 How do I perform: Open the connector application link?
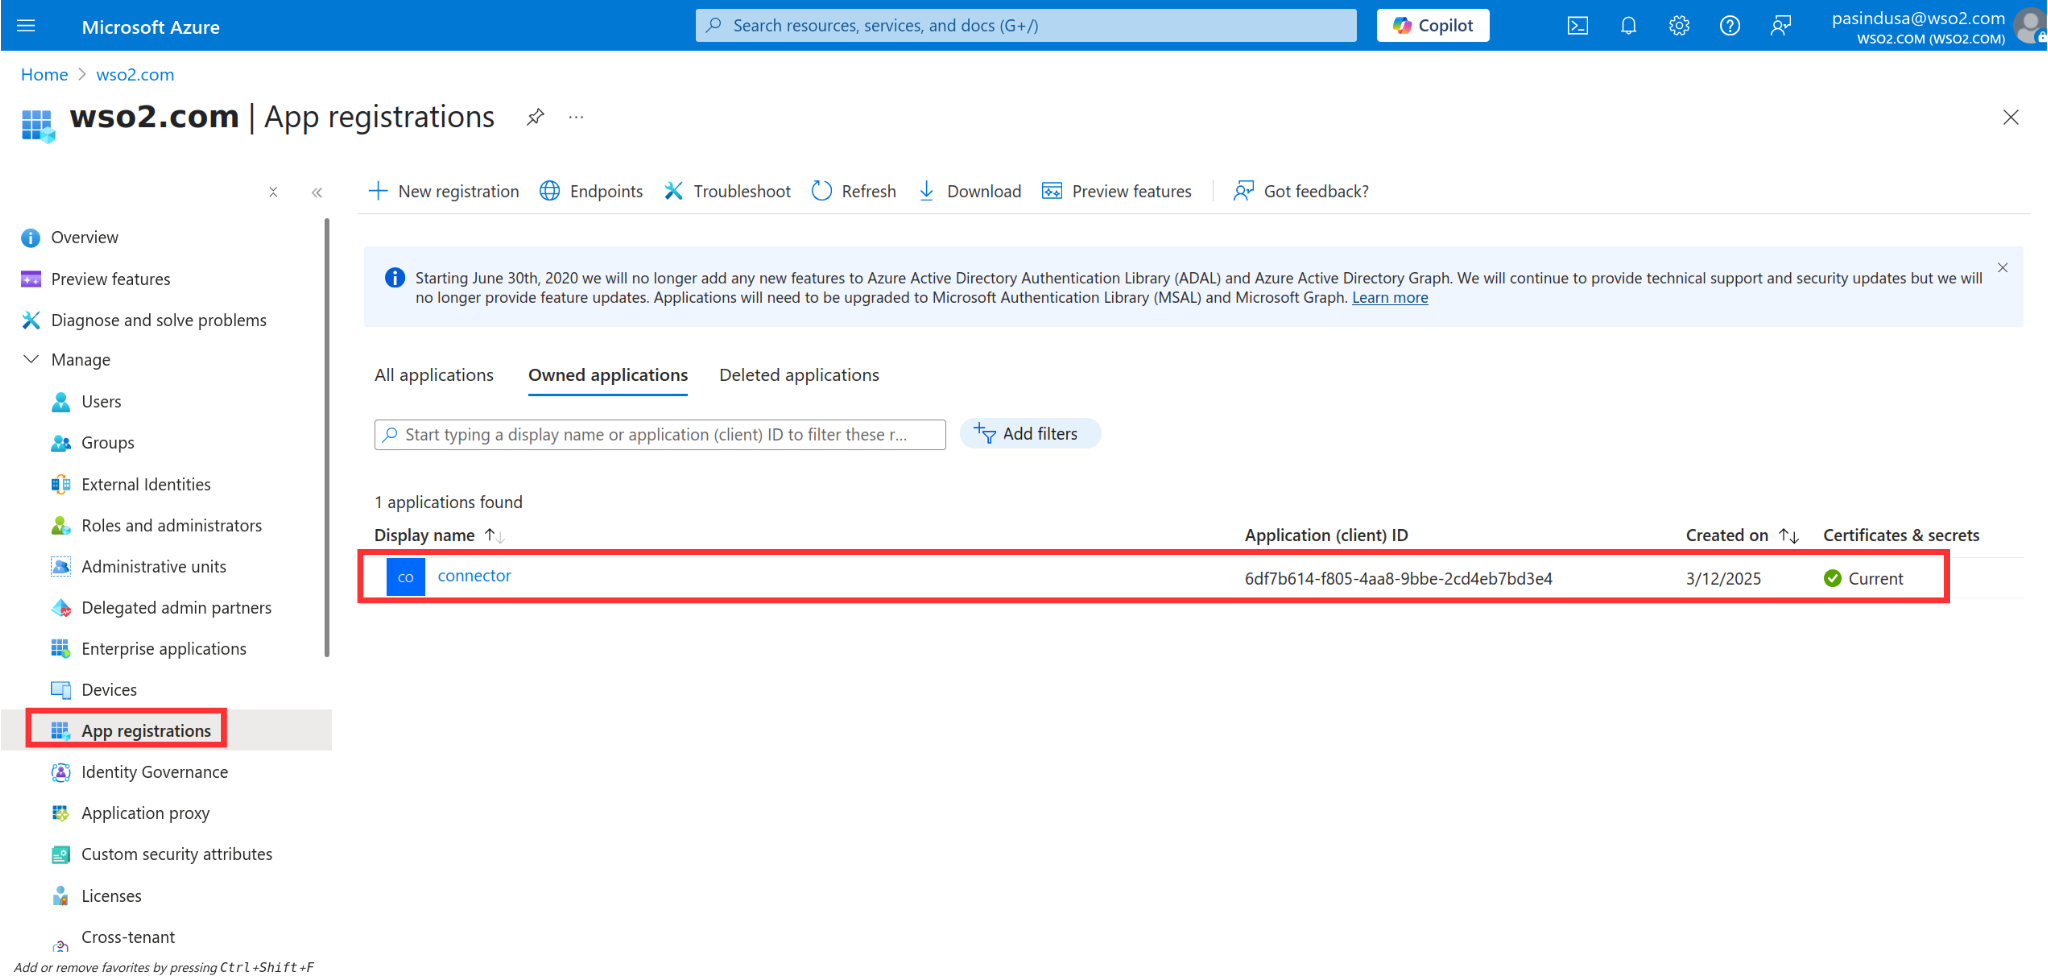point(474,576)
